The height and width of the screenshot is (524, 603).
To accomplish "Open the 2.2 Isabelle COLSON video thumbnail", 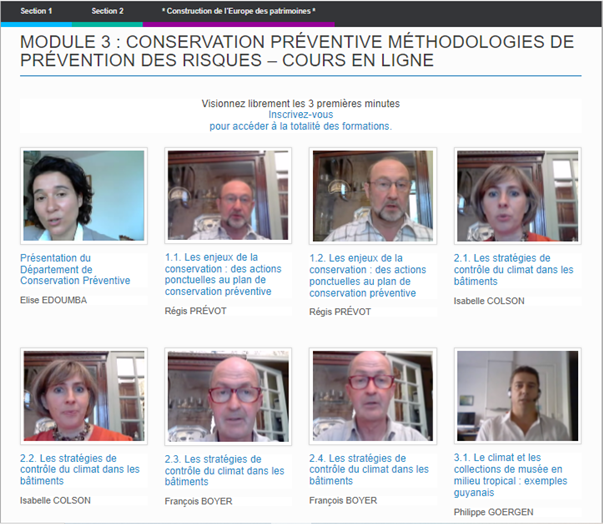I will click(84, 396).
